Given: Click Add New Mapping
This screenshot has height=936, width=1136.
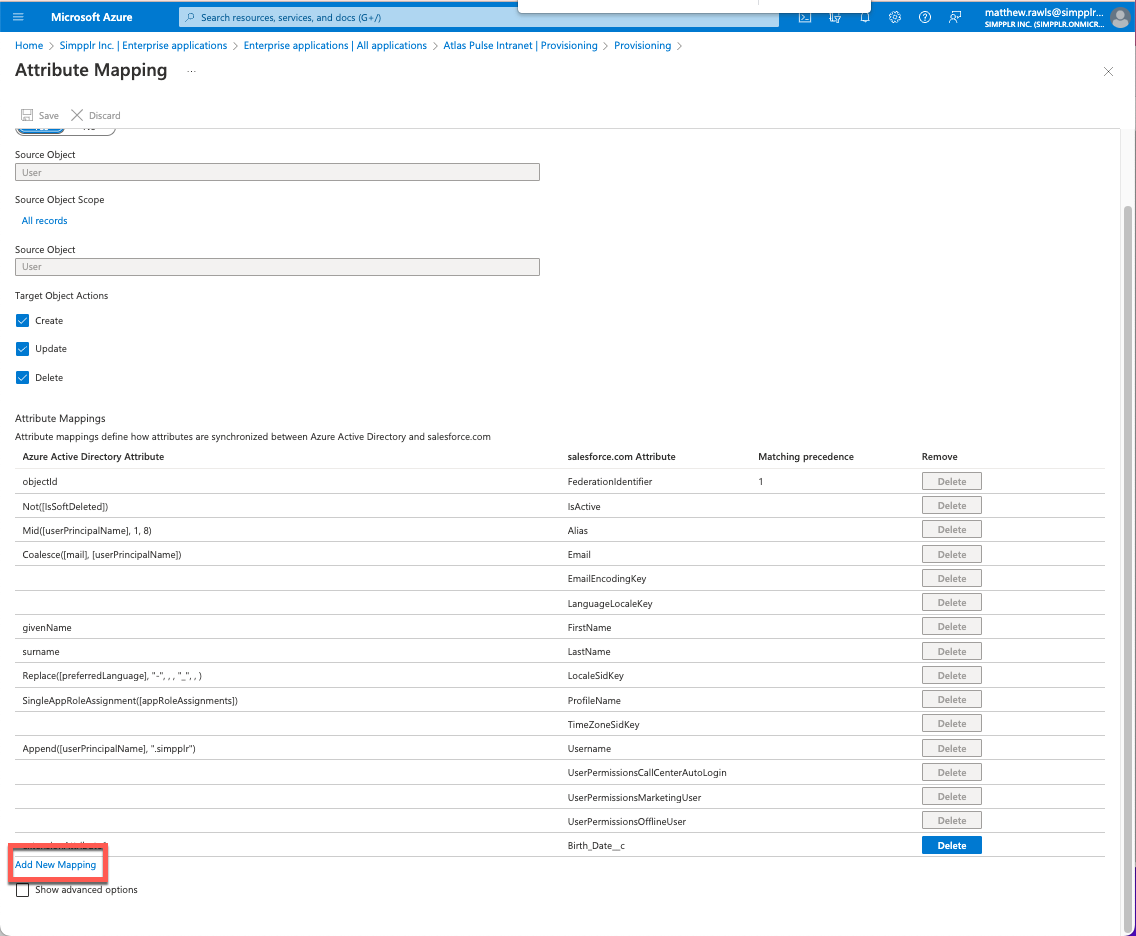Looking at the screenshot, I should click(x=56, y=864).
